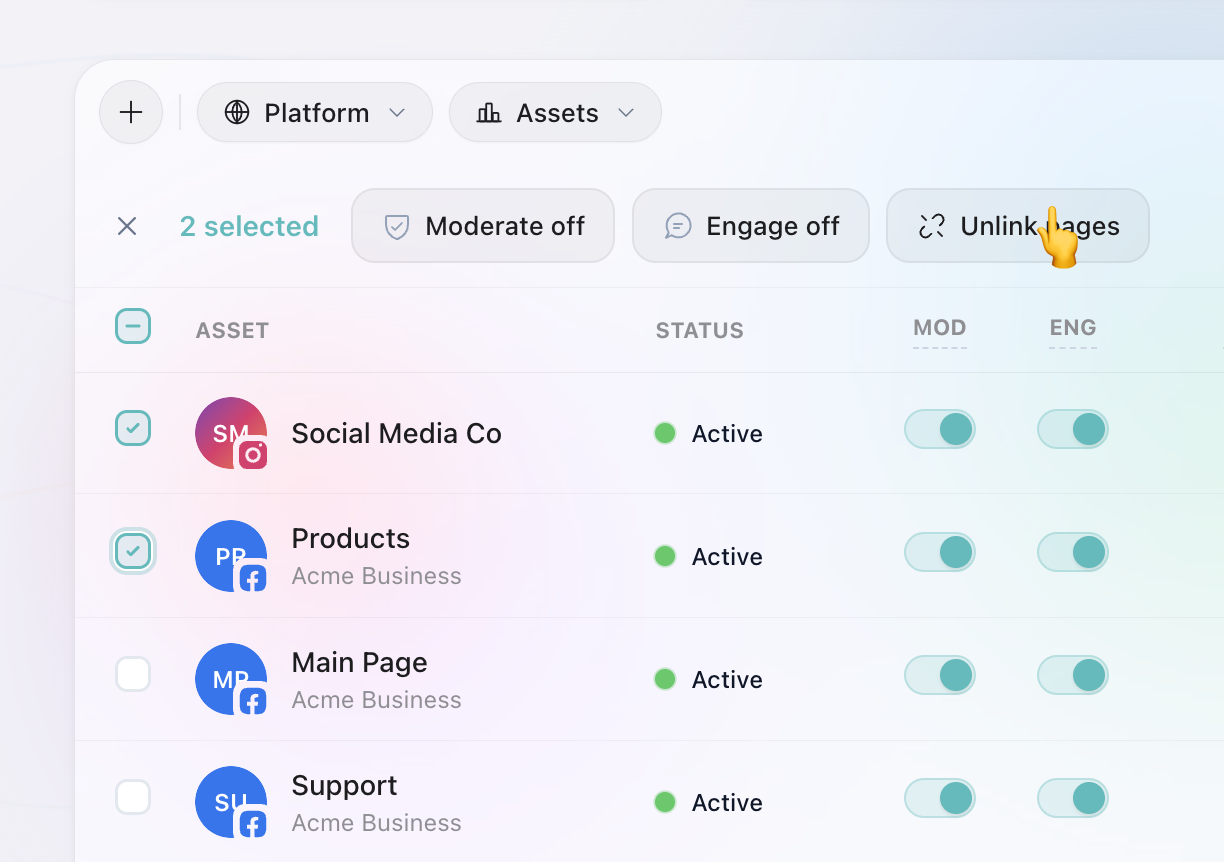Click the X to clear selection
This screenshot has height=862, width=1224.
127,226
